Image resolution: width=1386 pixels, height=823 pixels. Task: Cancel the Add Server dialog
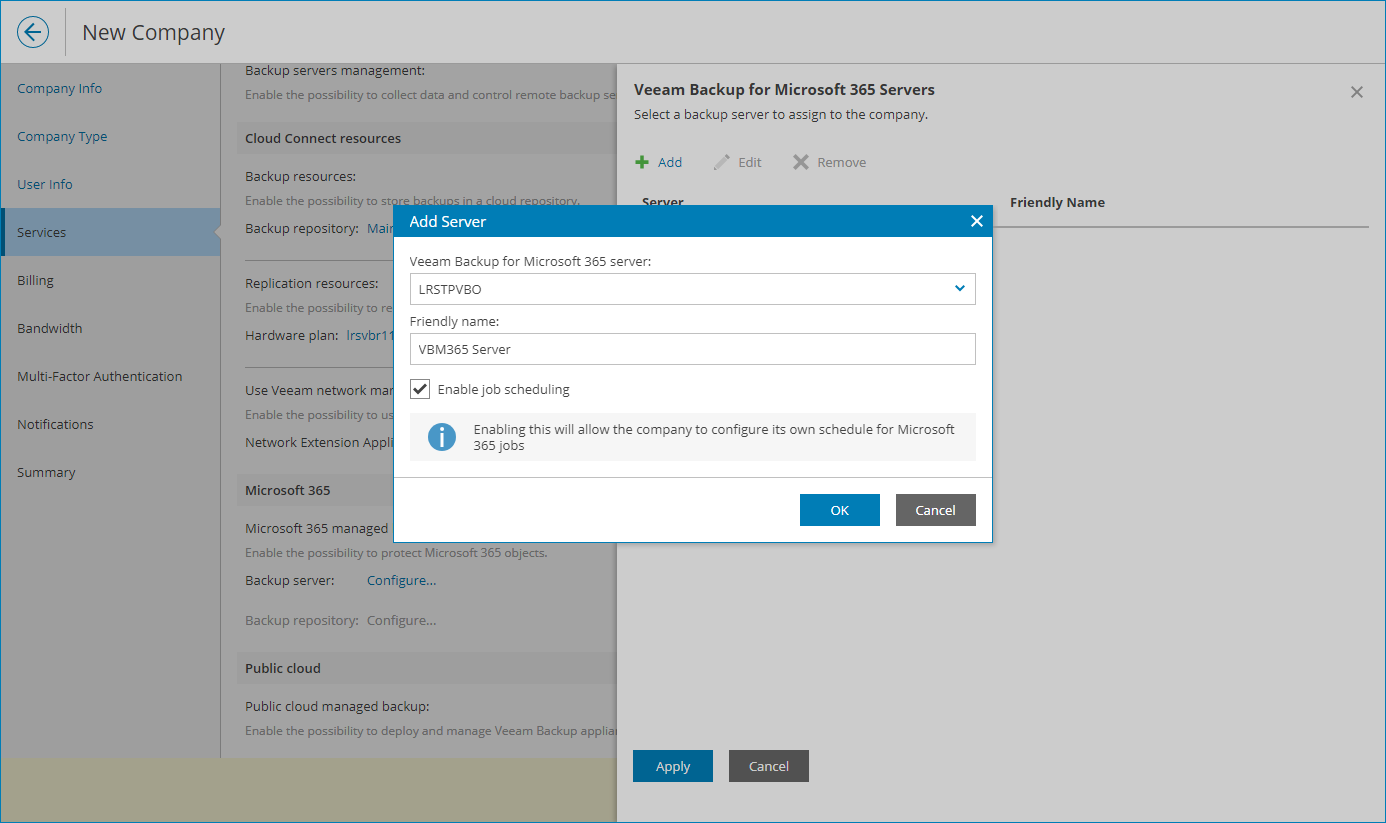pyautogui.click(x=935, y=510)
